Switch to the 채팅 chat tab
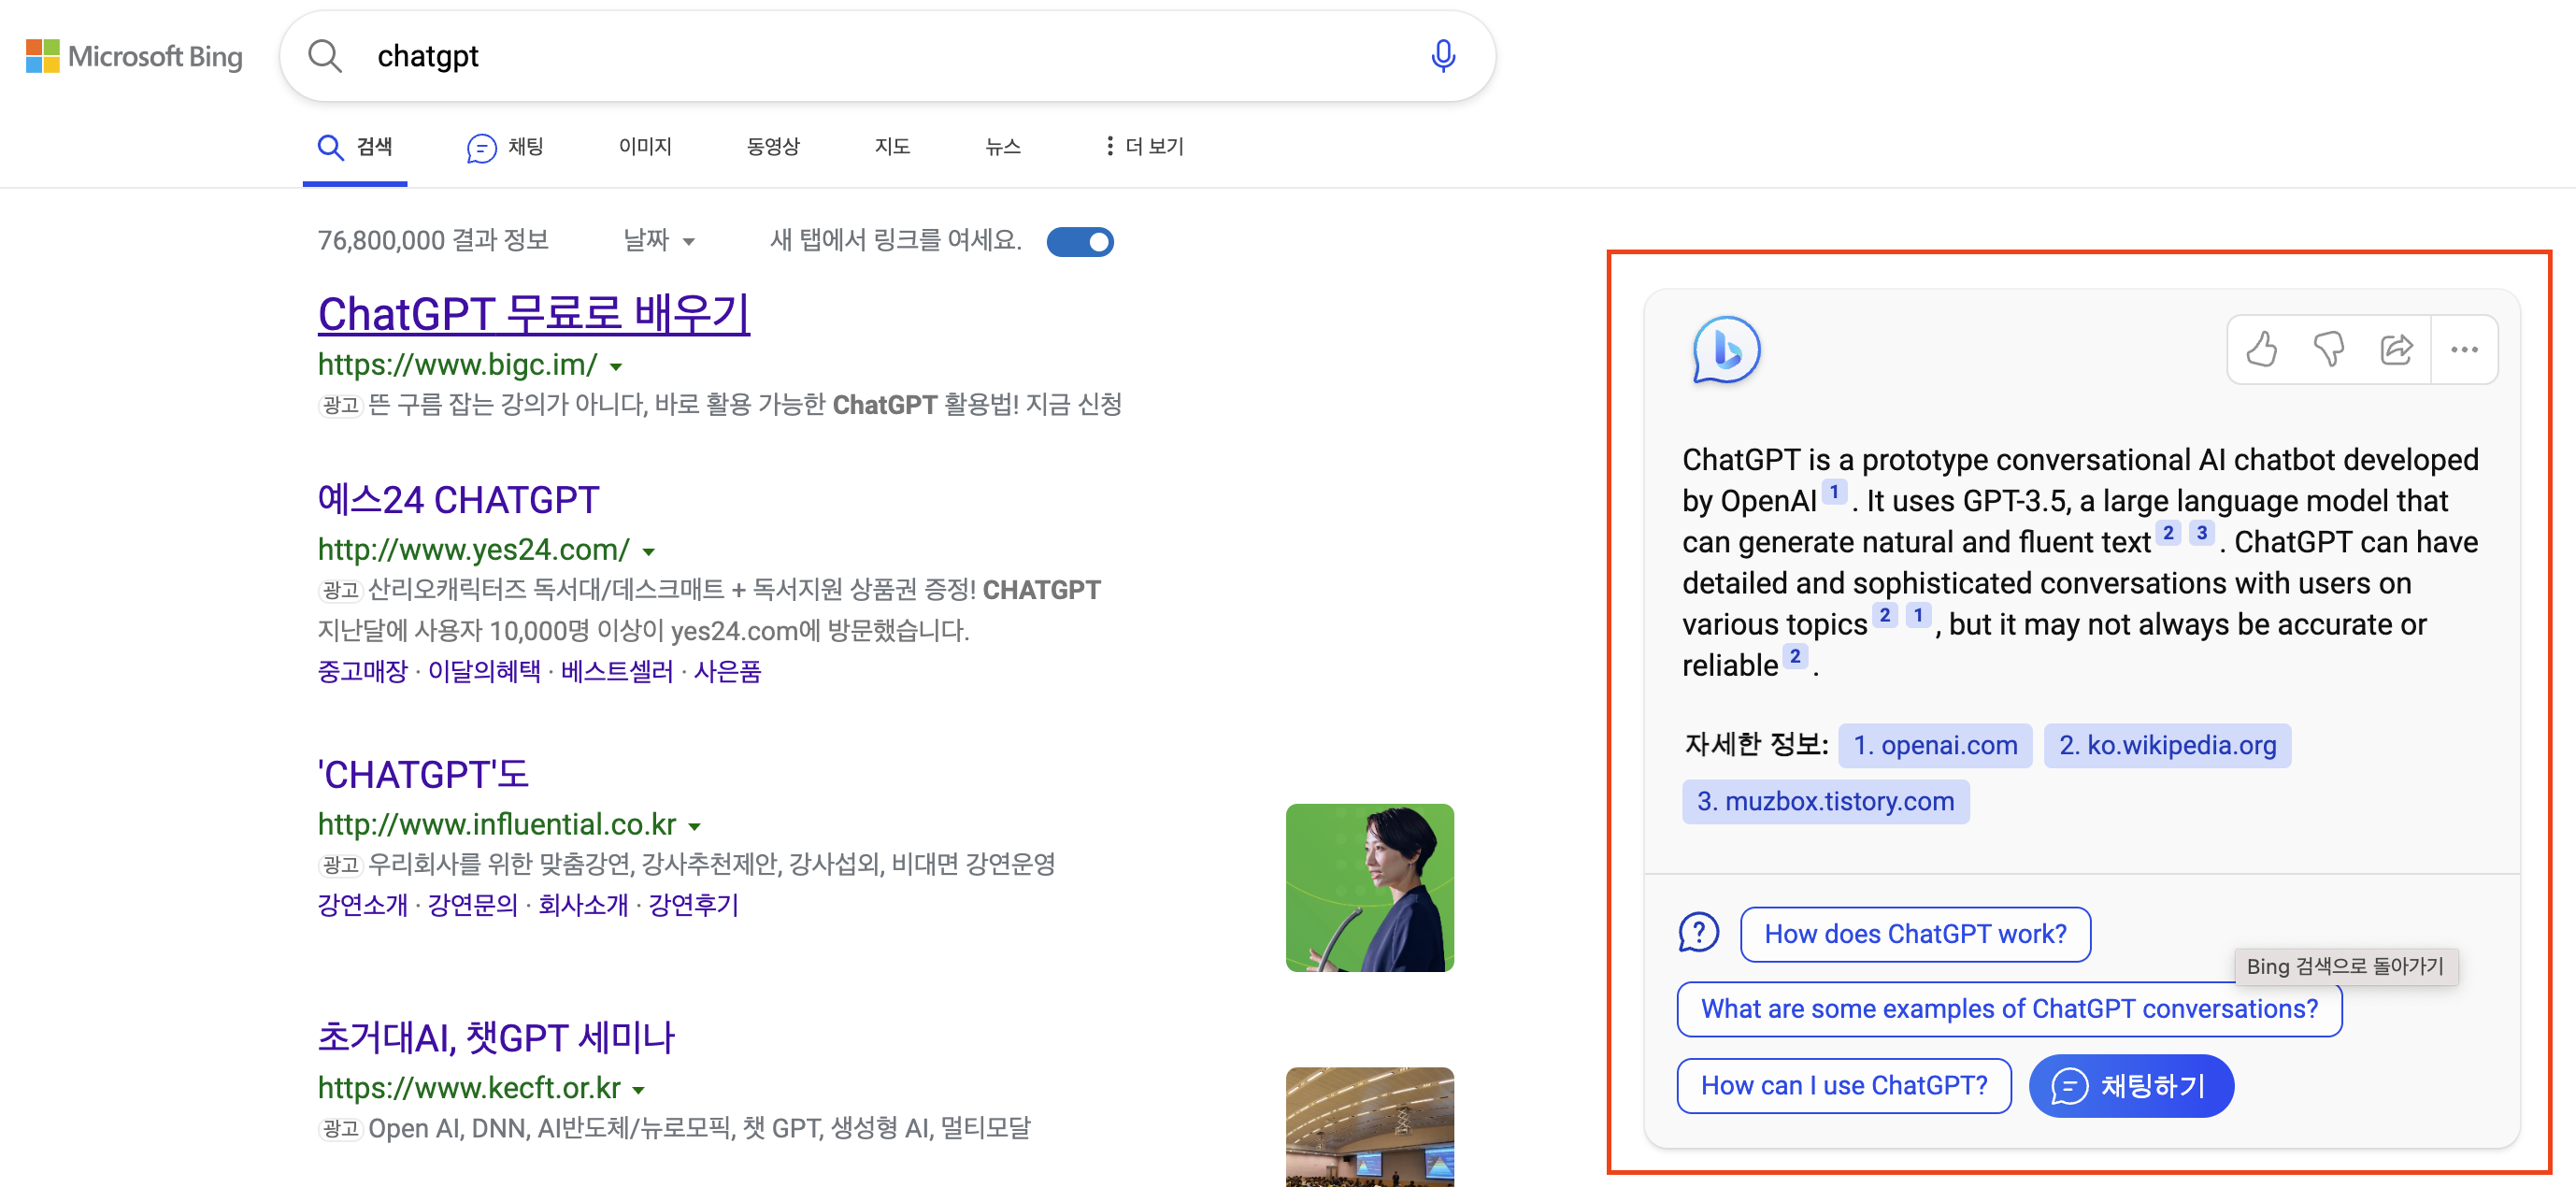This screenshot has height=1187, width=2576. pos(505,147)
